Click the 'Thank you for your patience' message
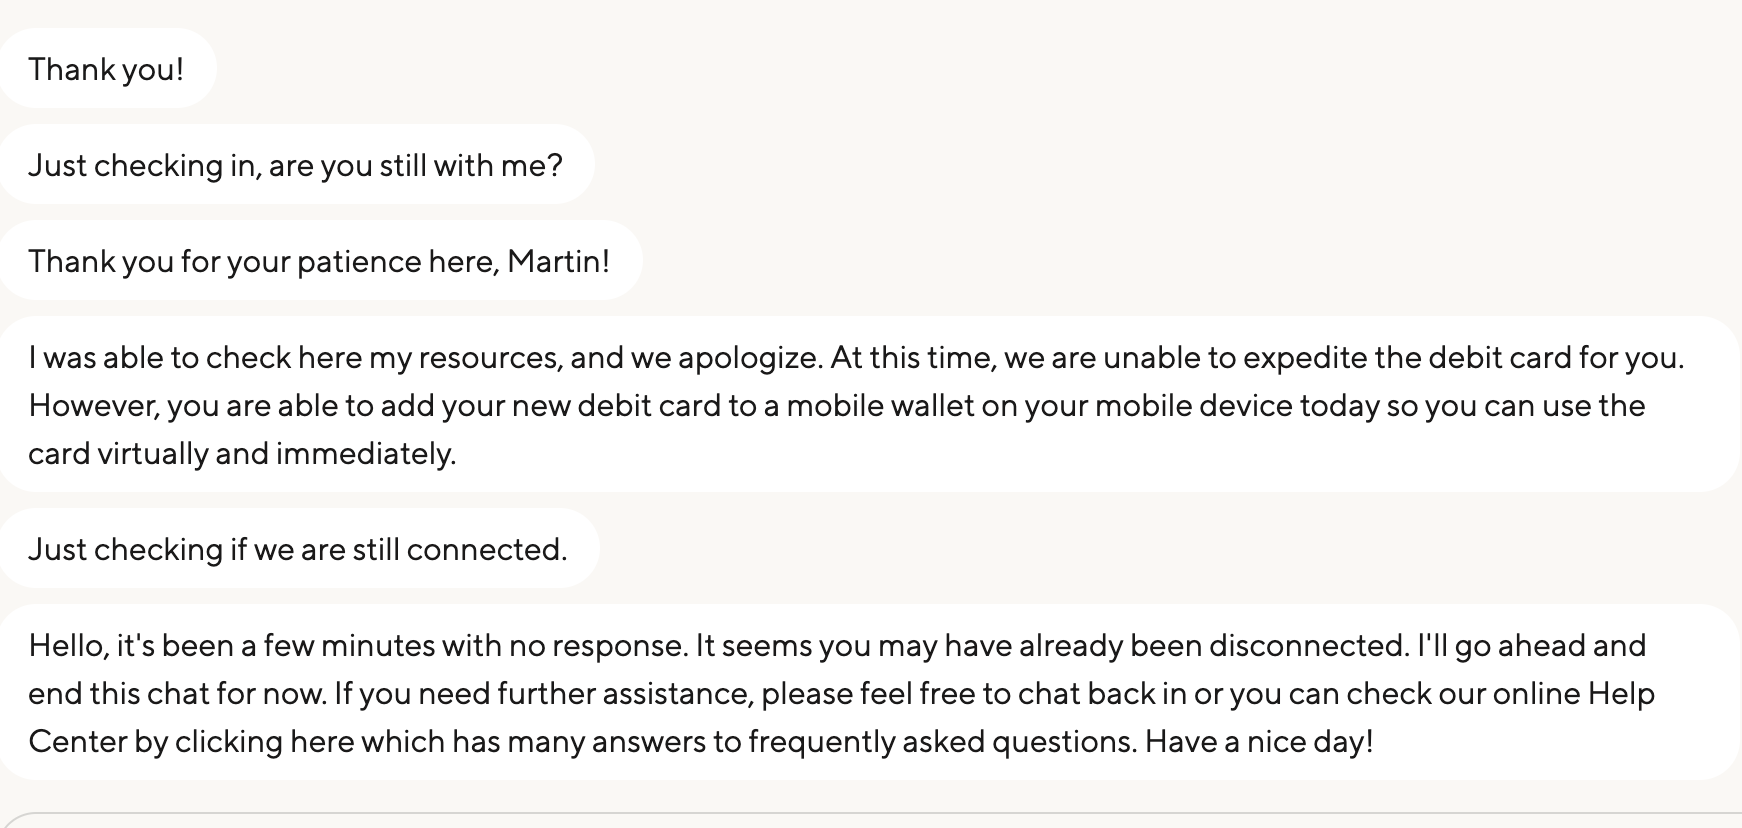This screenshot has width=1742, height=828. pyautogui.click(x=319, y=261)
